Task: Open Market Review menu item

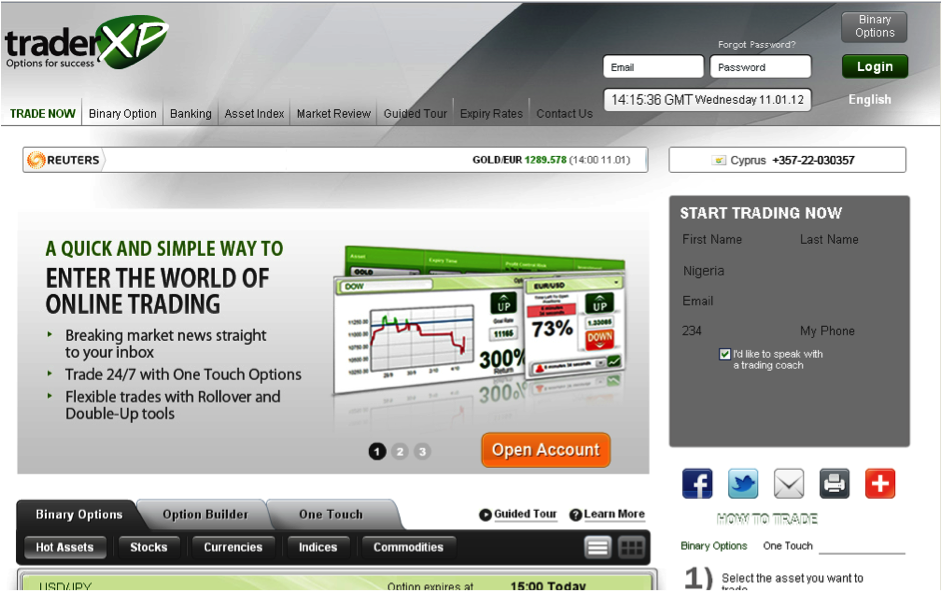Action: (333, 114)
